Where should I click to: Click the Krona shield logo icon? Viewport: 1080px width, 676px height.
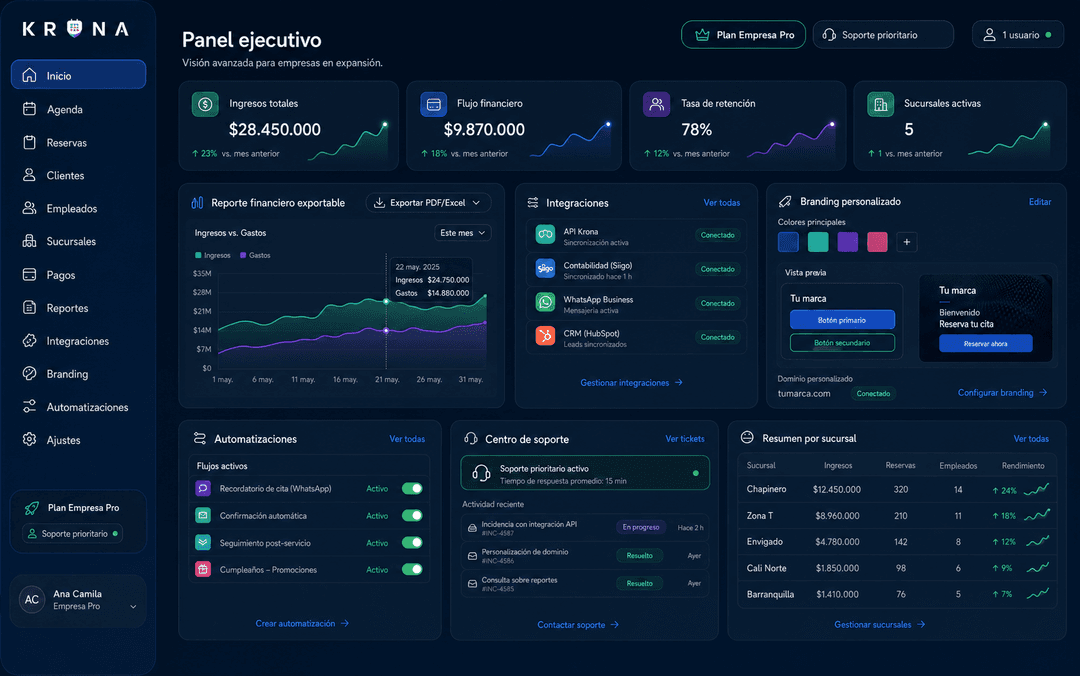(x=74, y=28)
